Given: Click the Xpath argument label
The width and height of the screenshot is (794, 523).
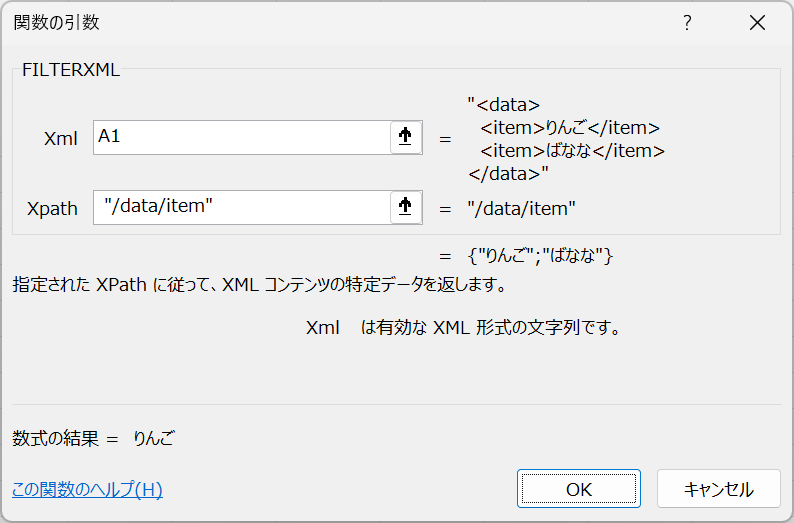Looking at the screenshot, I should 52,209.
